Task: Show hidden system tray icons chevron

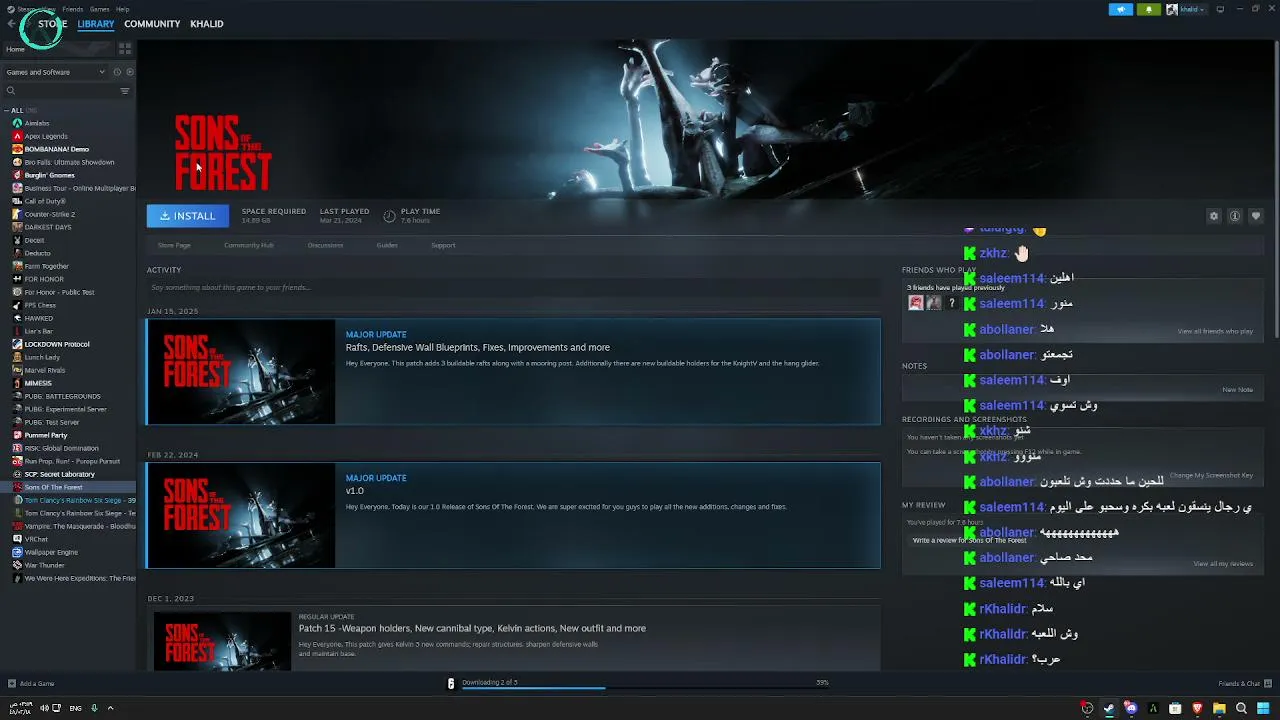Action: coord(110,708)
